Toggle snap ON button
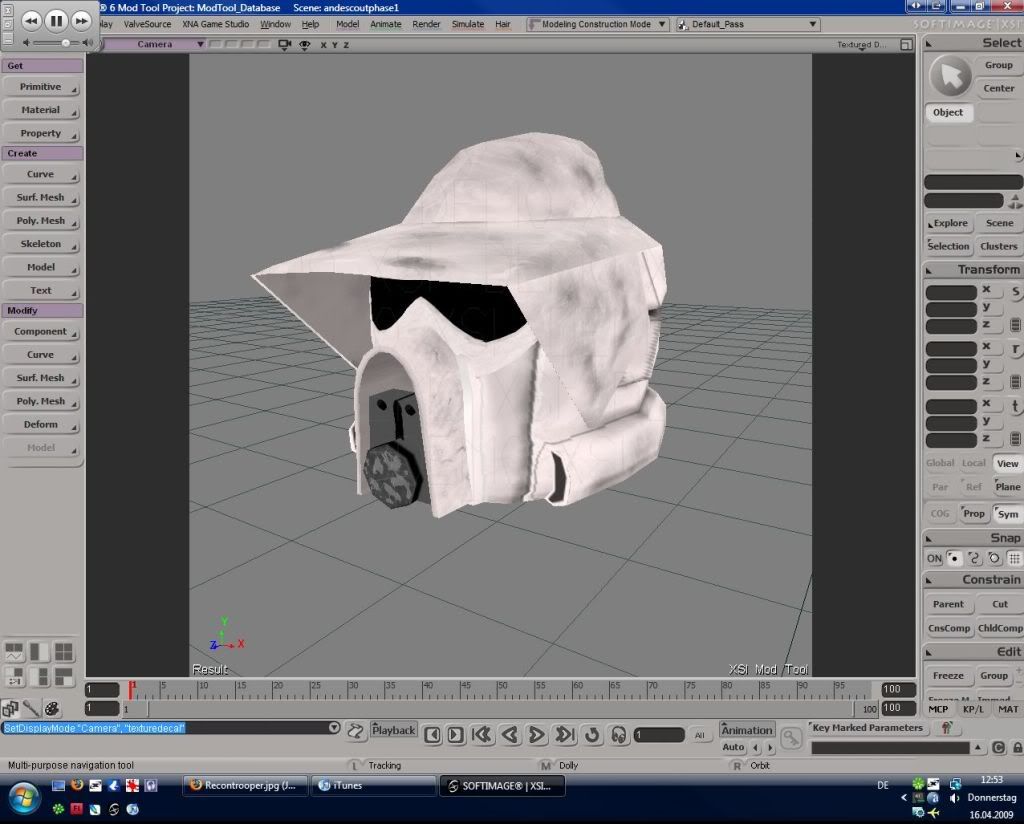 [x=935, y=558]
